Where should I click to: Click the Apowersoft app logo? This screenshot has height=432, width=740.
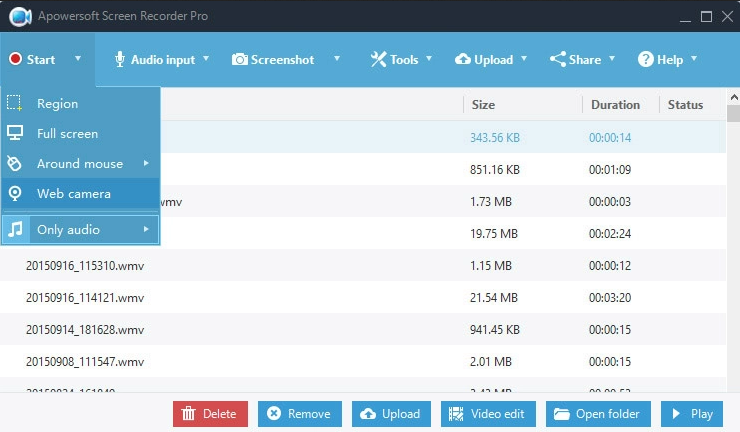(20, 16)
